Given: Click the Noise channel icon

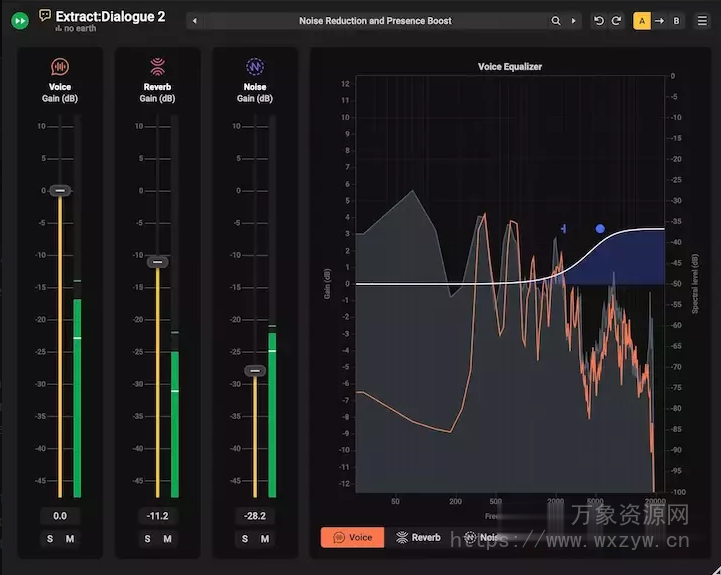Looking at the screenshot, I should coord(254,67).
